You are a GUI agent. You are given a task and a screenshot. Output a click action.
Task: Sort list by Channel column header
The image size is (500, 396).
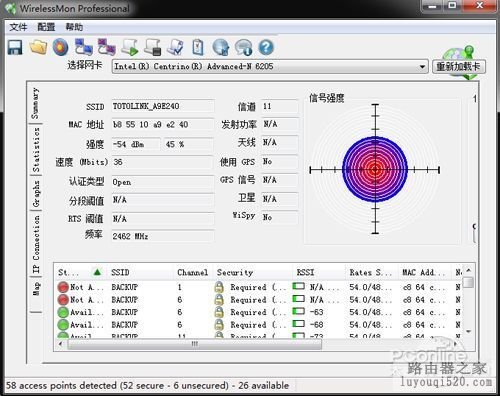click(194, 272)
